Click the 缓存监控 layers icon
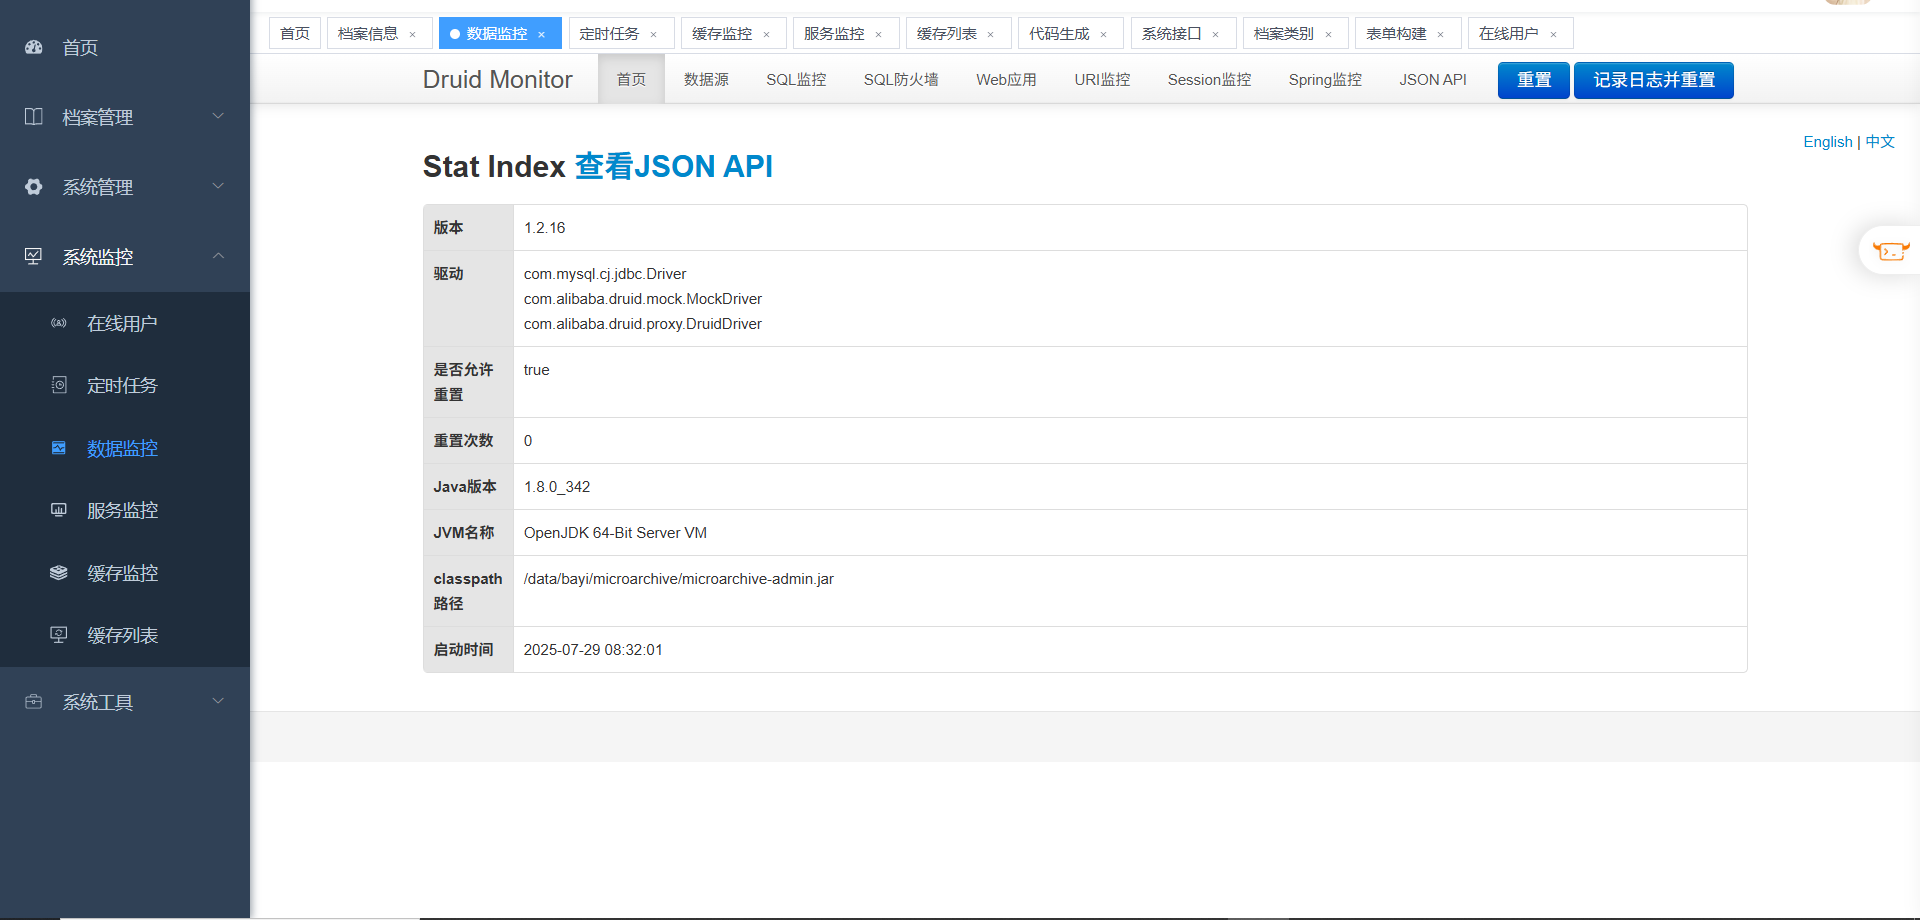This screenshot has height=920, width=1920. pos(59,573)
